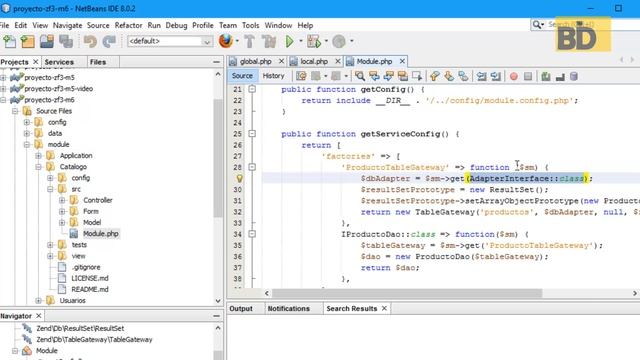Screen dimensions: 640x360
Task: Click Previous Bookmark icon
Action: [x=435, y=76]
